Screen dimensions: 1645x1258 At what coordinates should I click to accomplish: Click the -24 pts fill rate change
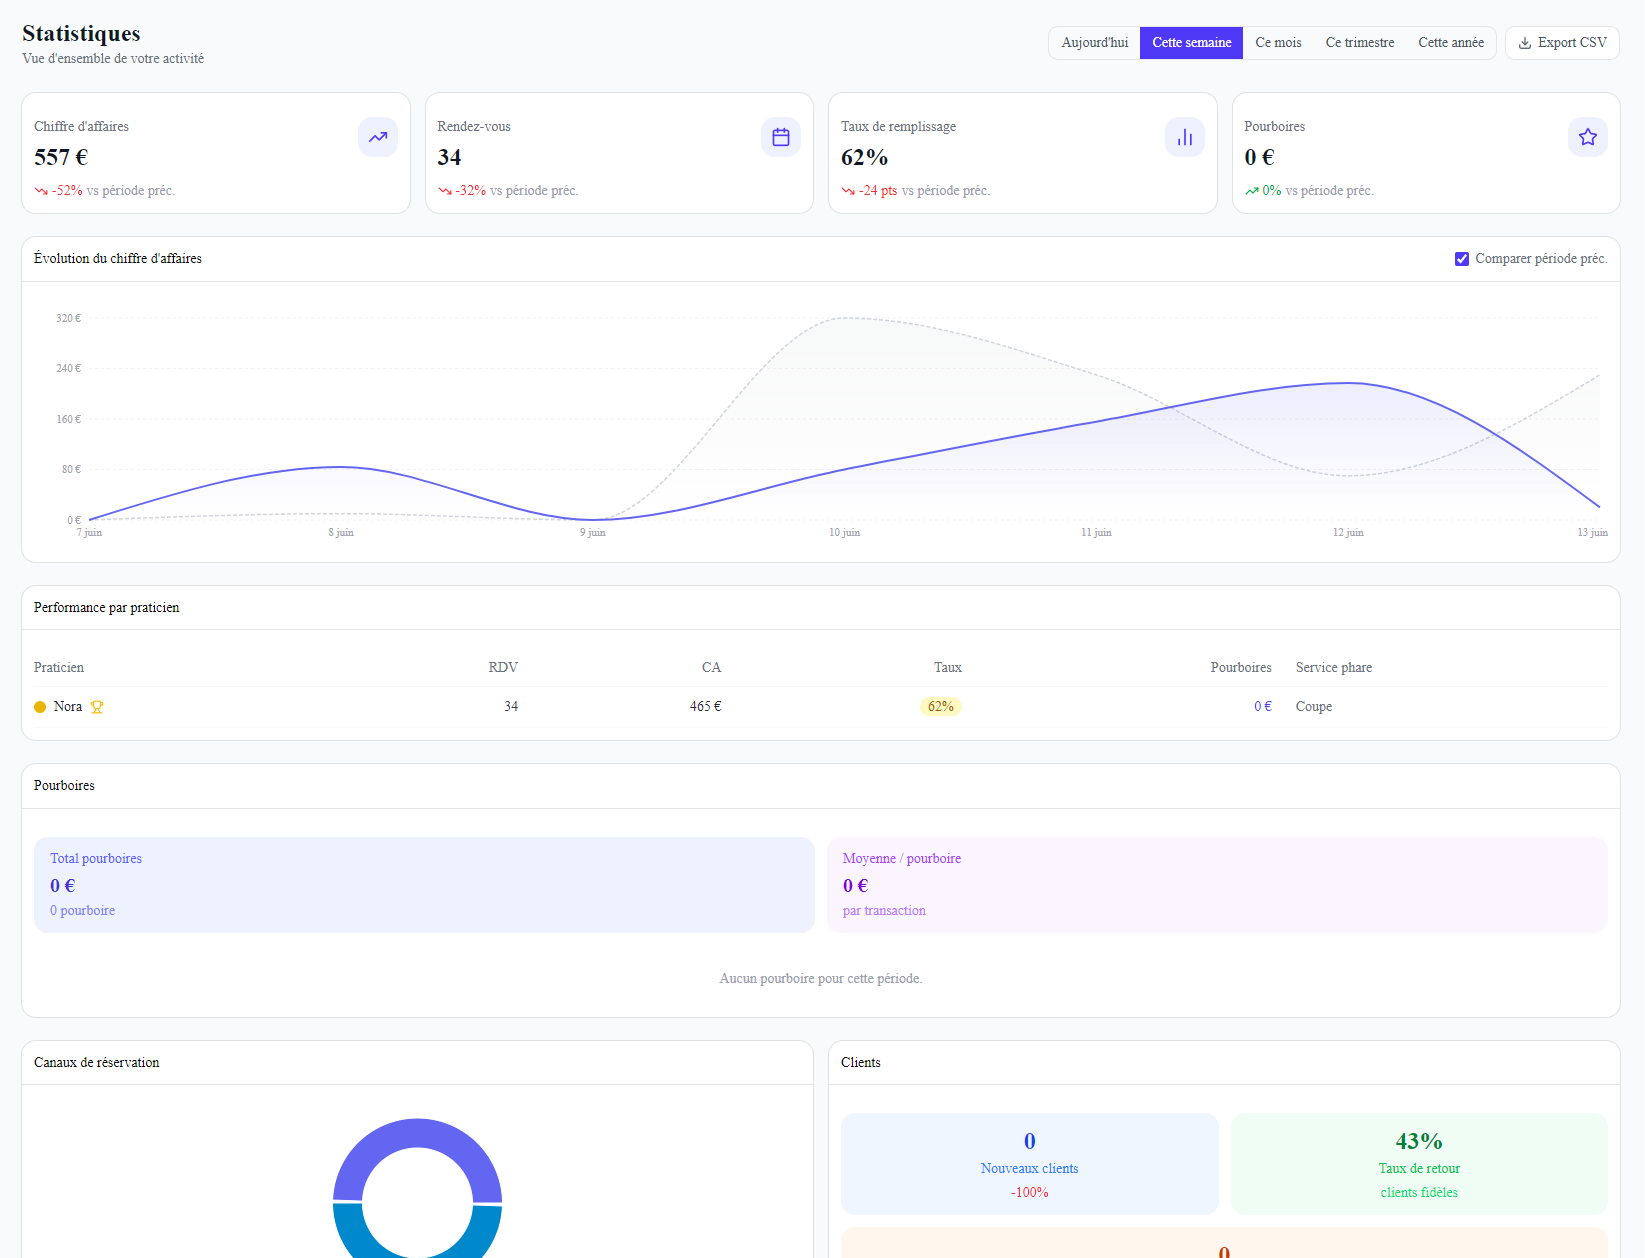[x=878, y=191]
